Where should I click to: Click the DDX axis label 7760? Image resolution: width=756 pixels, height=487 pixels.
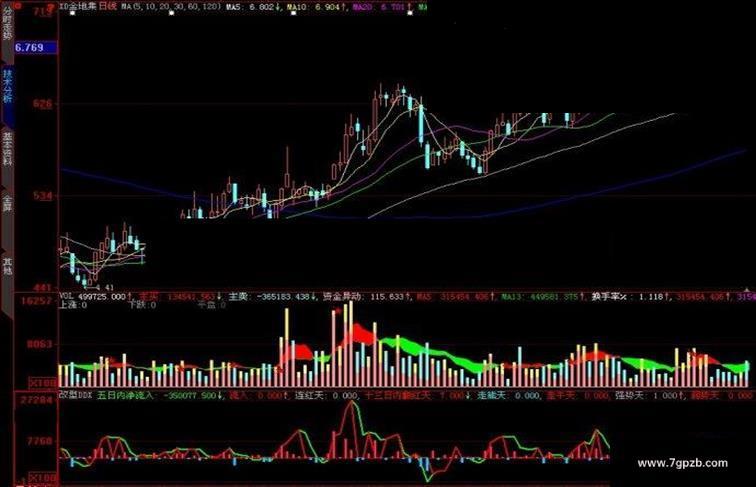tap(40, 441)
